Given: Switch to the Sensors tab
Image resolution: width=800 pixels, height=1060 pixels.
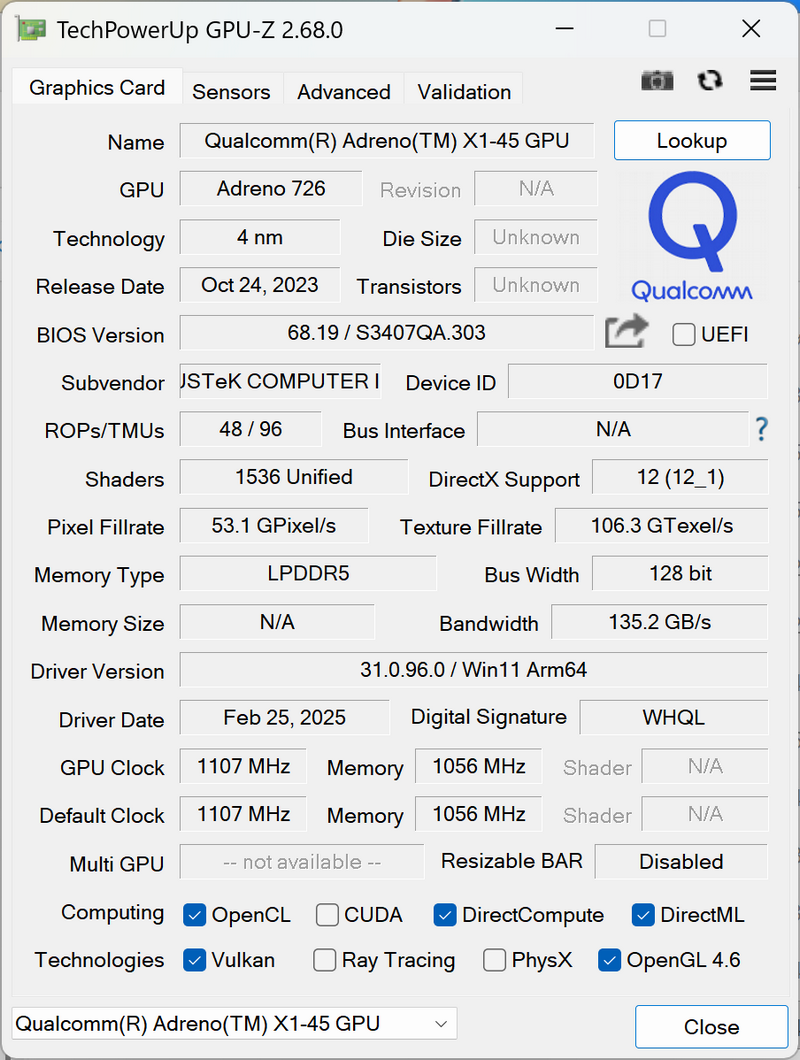Looking at the screenshot, I should coord(231,91).
